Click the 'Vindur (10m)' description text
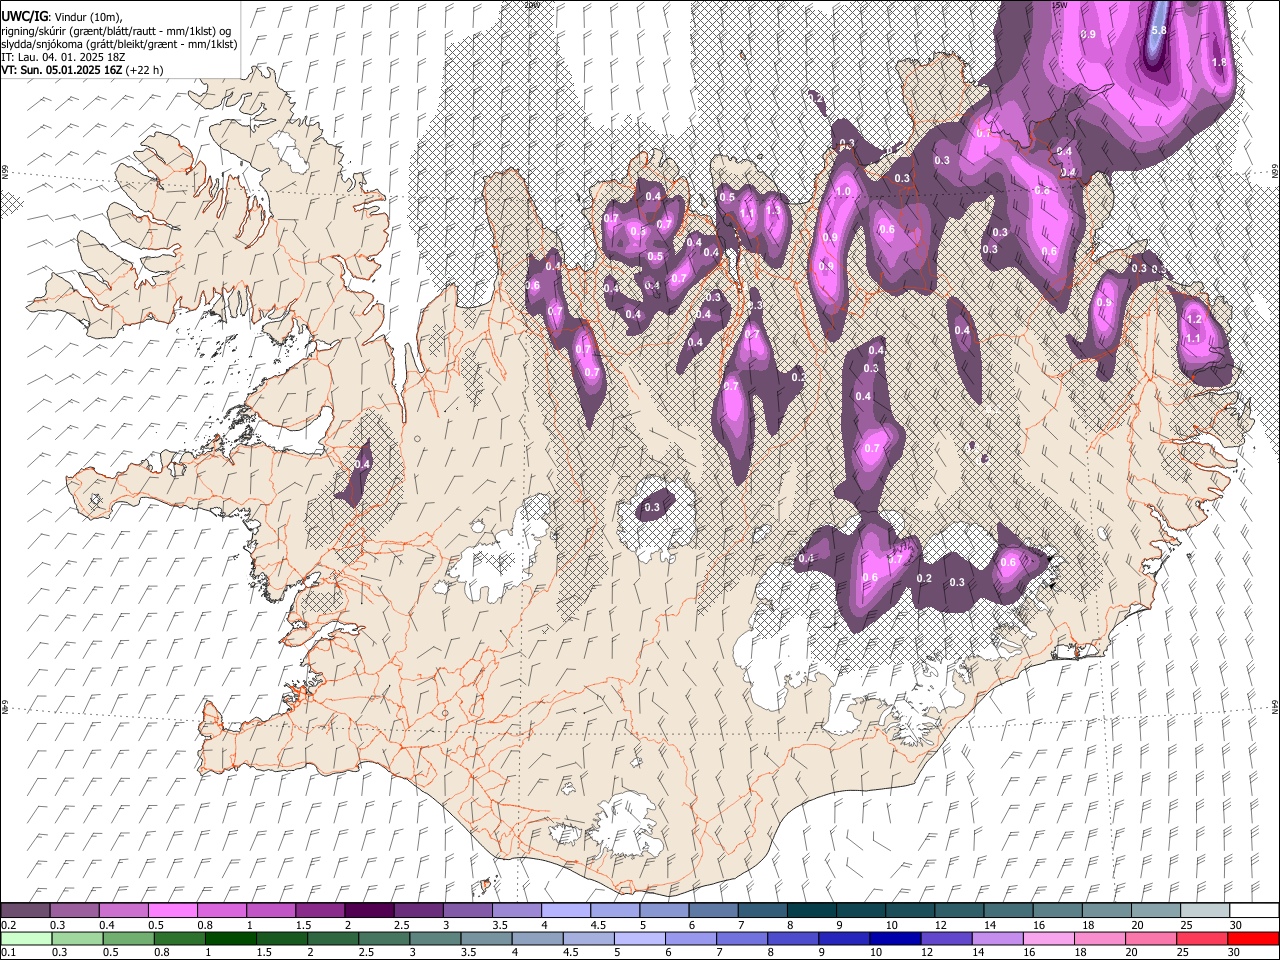Image resolution: width=1280 pixels, height=960 pixels. pyautogui.click(x=88, y=17)
